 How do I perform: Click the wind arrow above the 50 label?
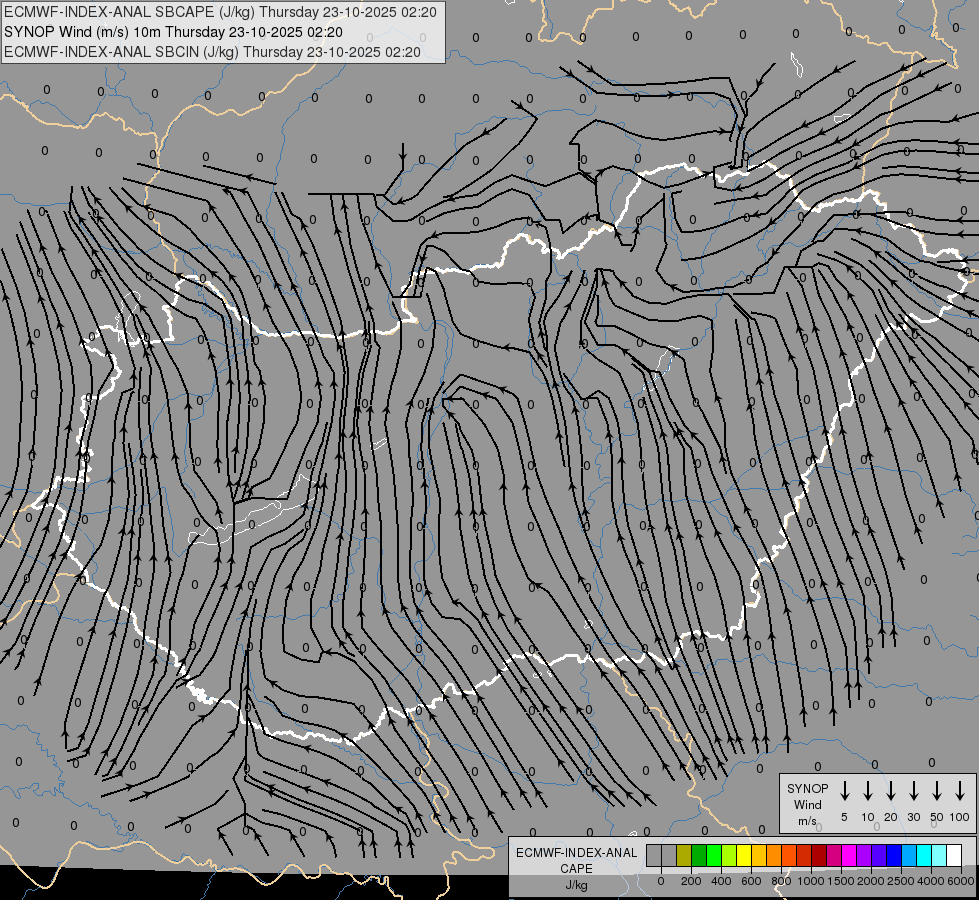[x=937, y=791]
